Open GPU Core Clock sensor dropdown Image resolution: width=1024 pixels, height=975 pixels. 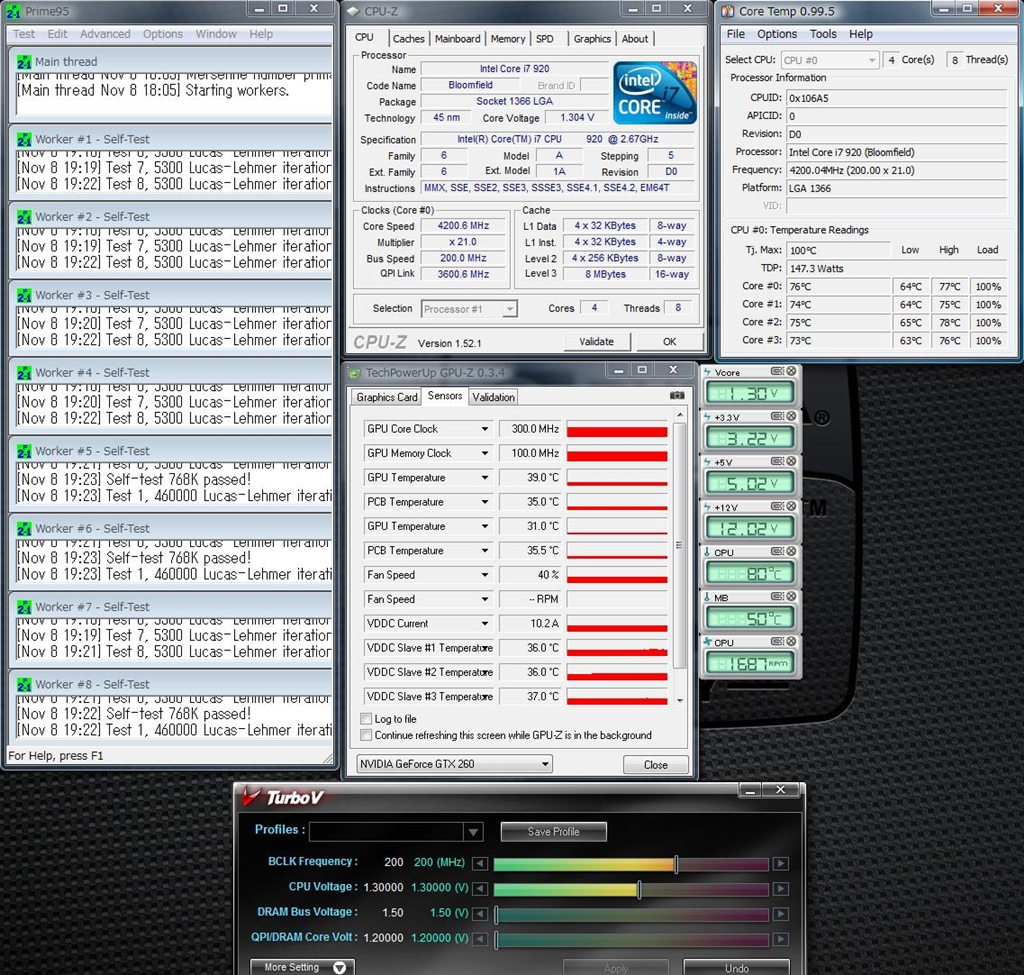point(485,429)
